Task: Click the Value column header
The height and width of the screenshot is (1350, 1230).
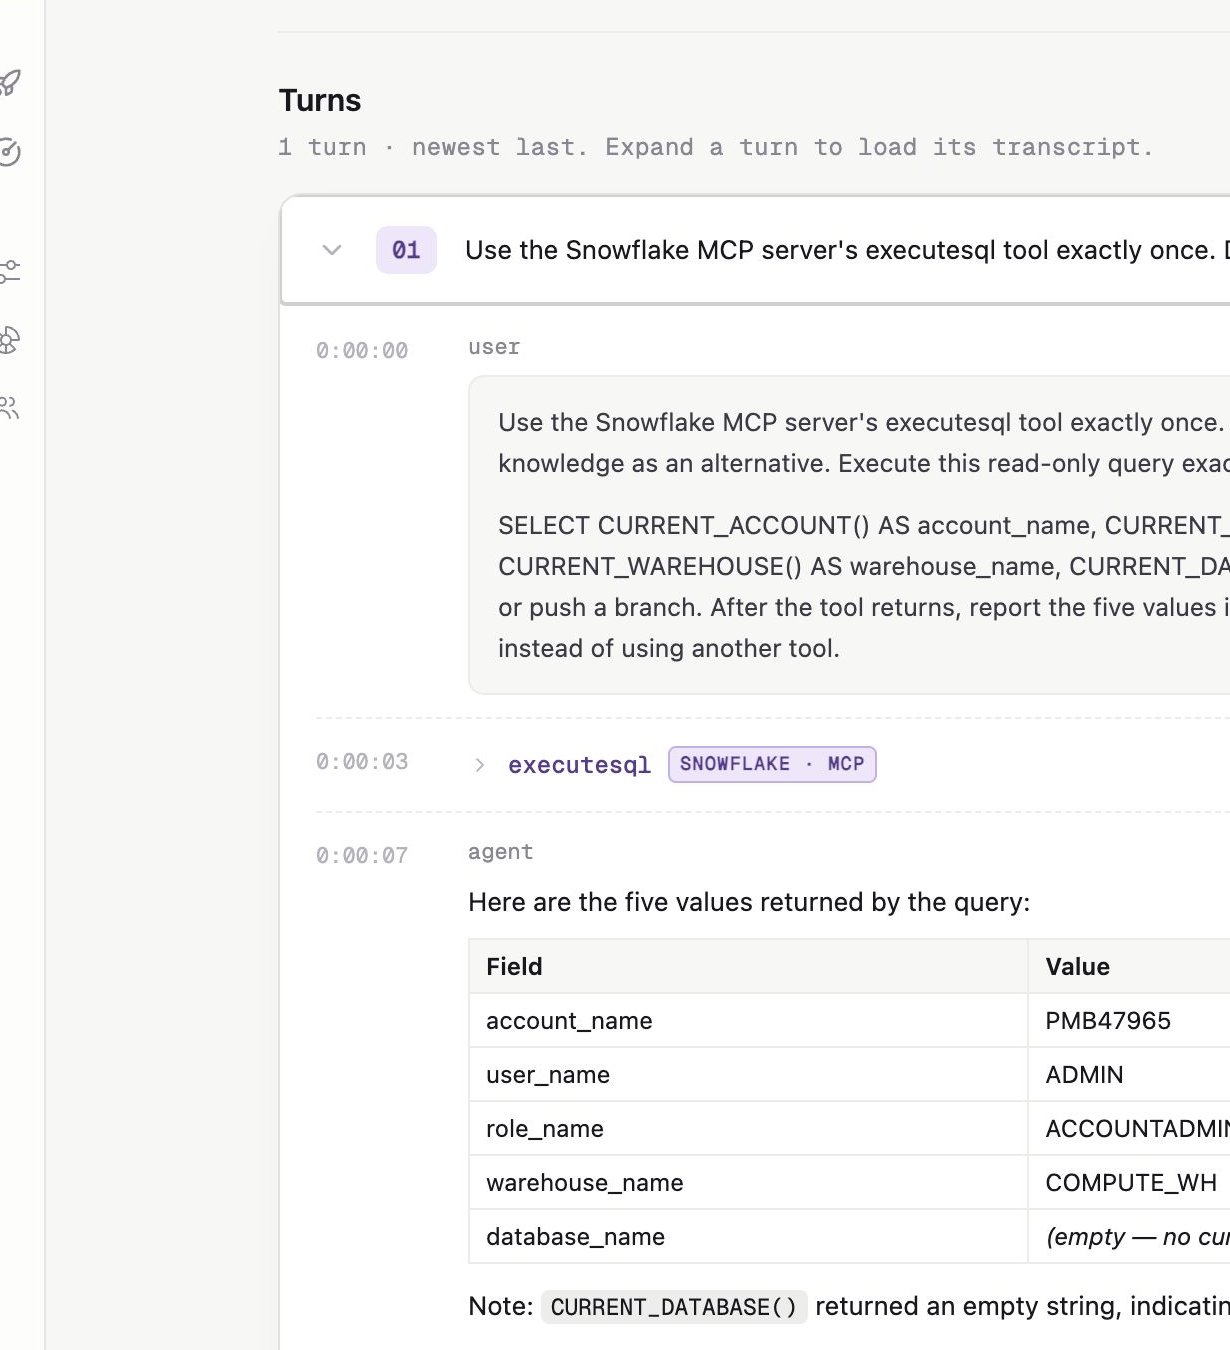Action: pos(1129,967)
